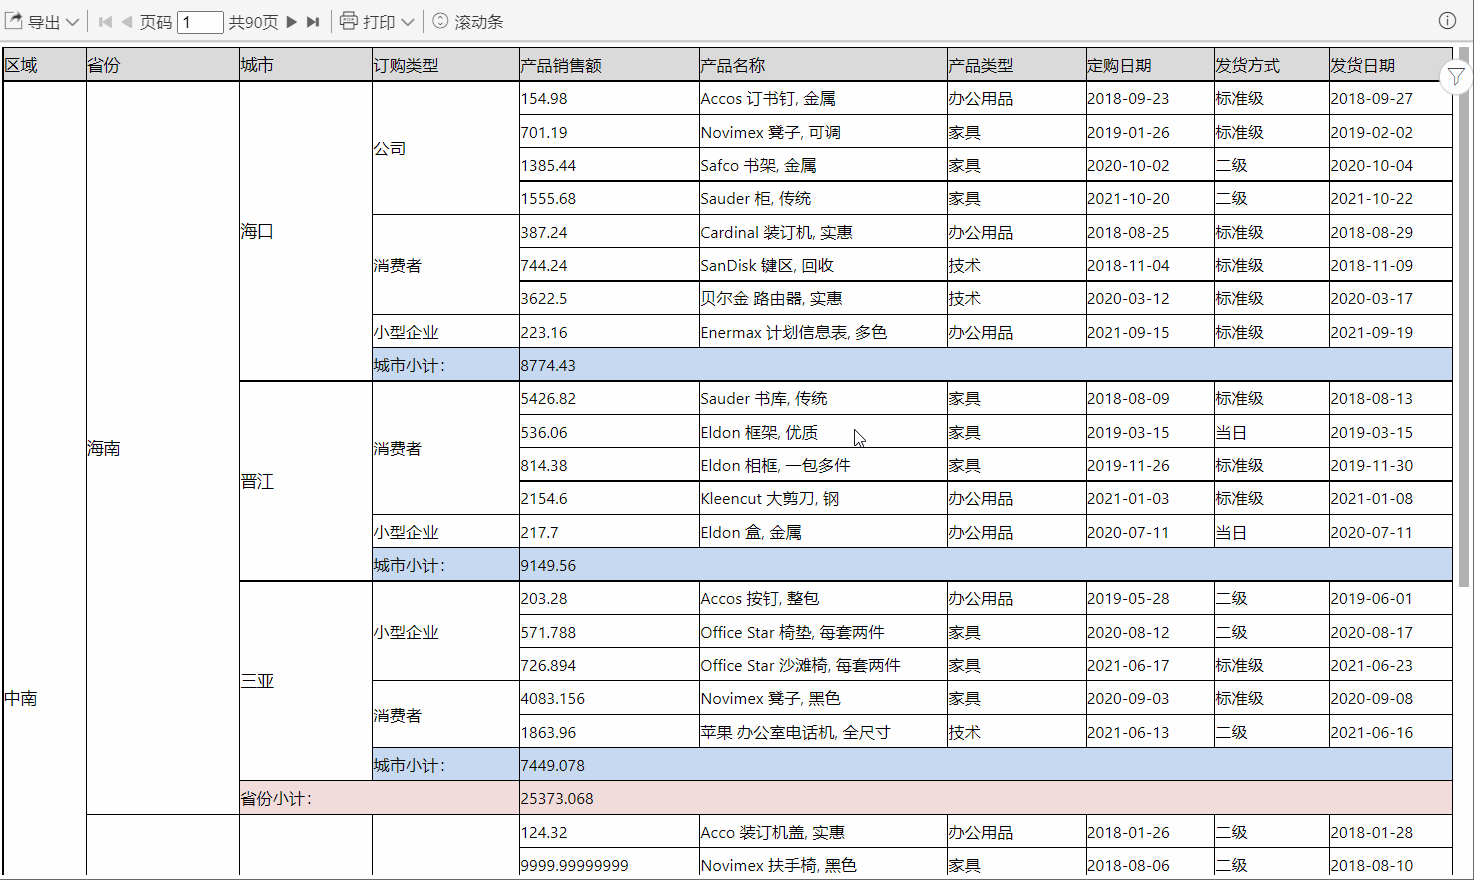
Task: Select product Accos 订书钉, 金属
Action: point(823,98)
